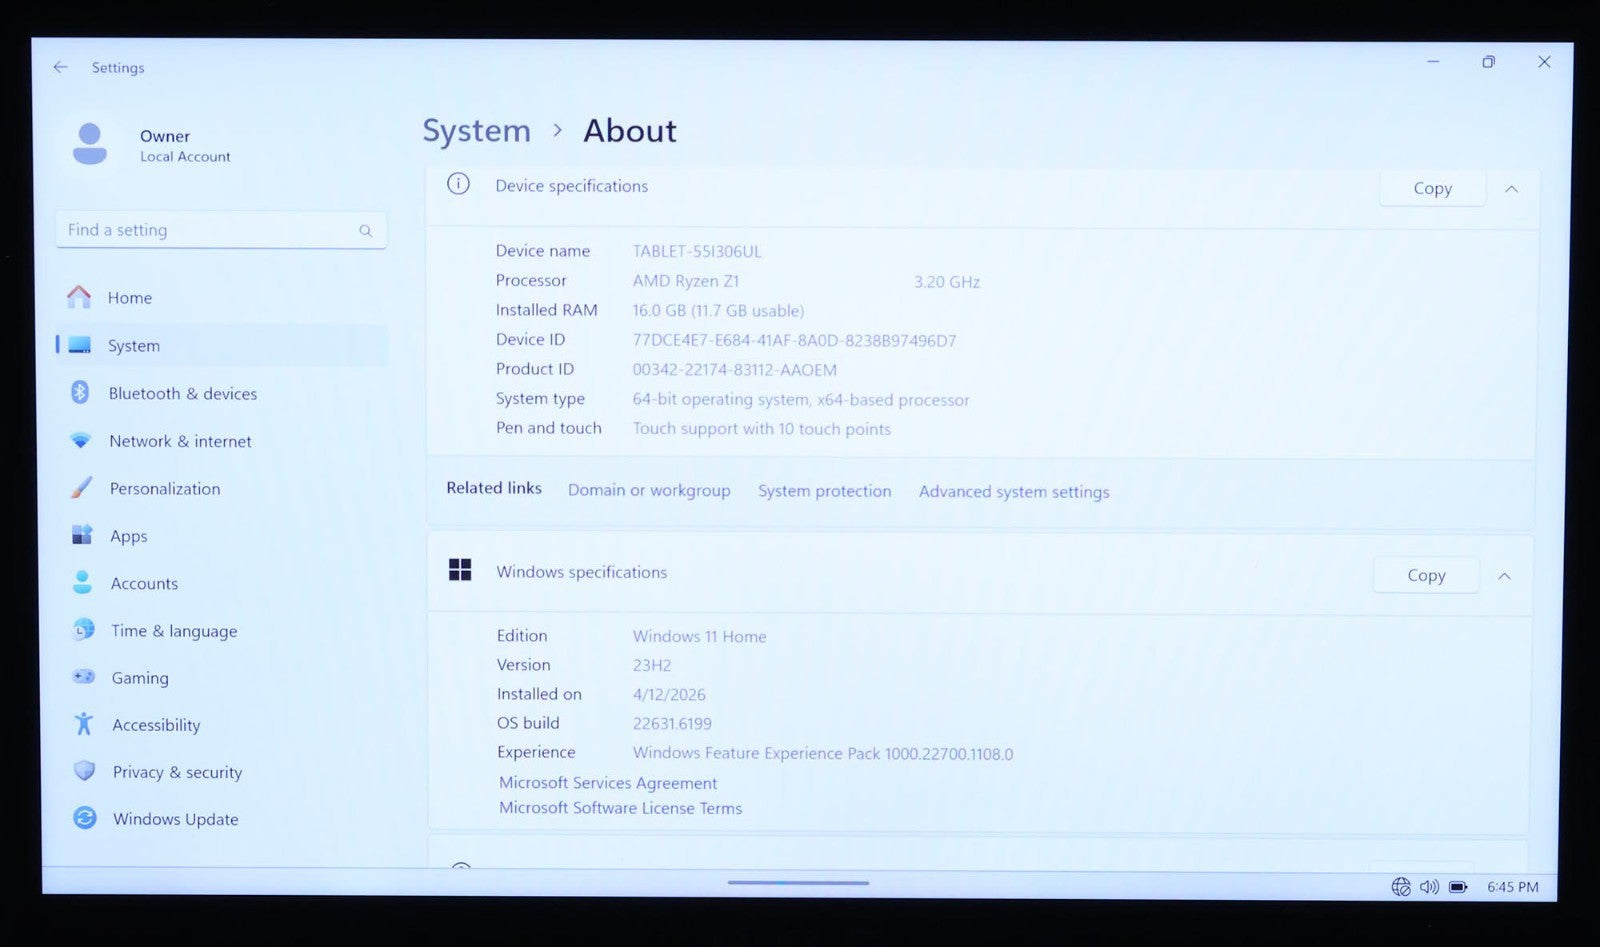Screen dimensions: 1600x947
Task: Click the Accounts person icon
Action: (x=83, y=582)
